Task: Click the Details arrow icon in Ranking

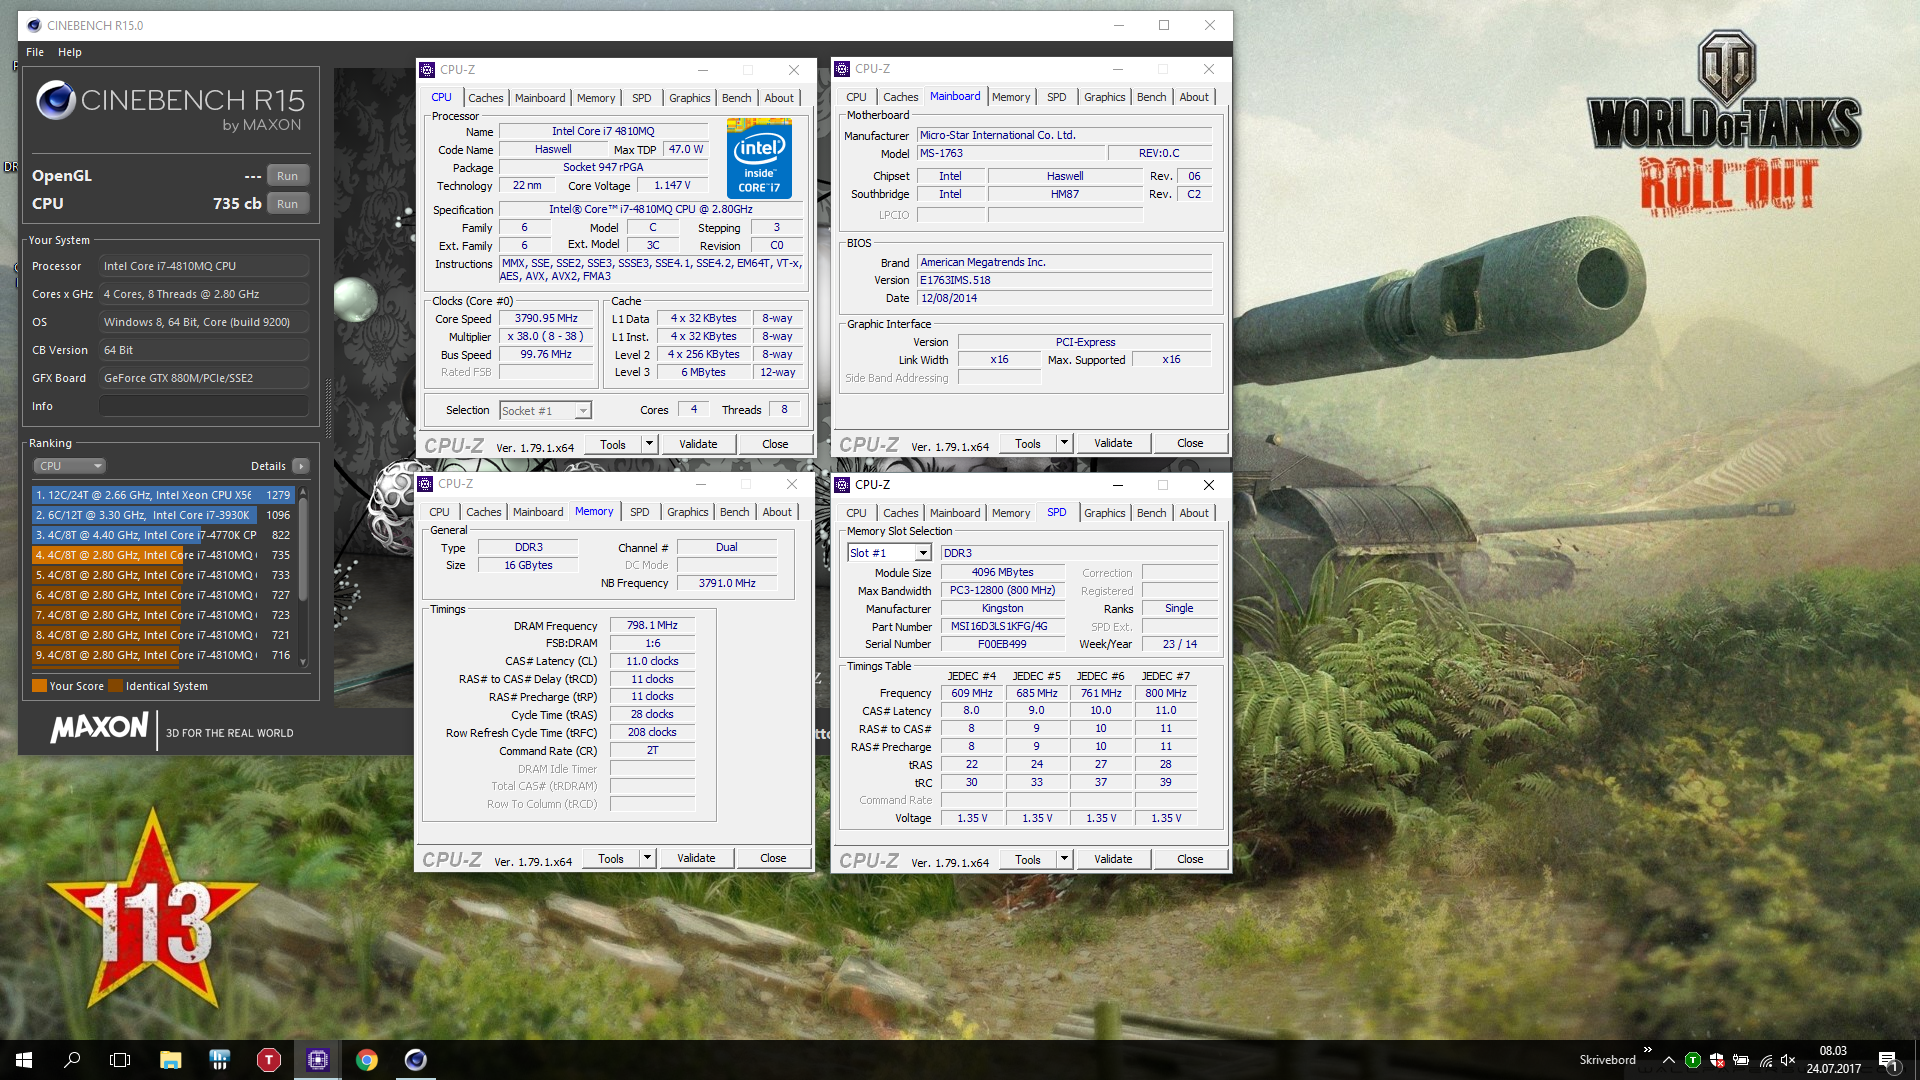Action: [x=301, y=466]
